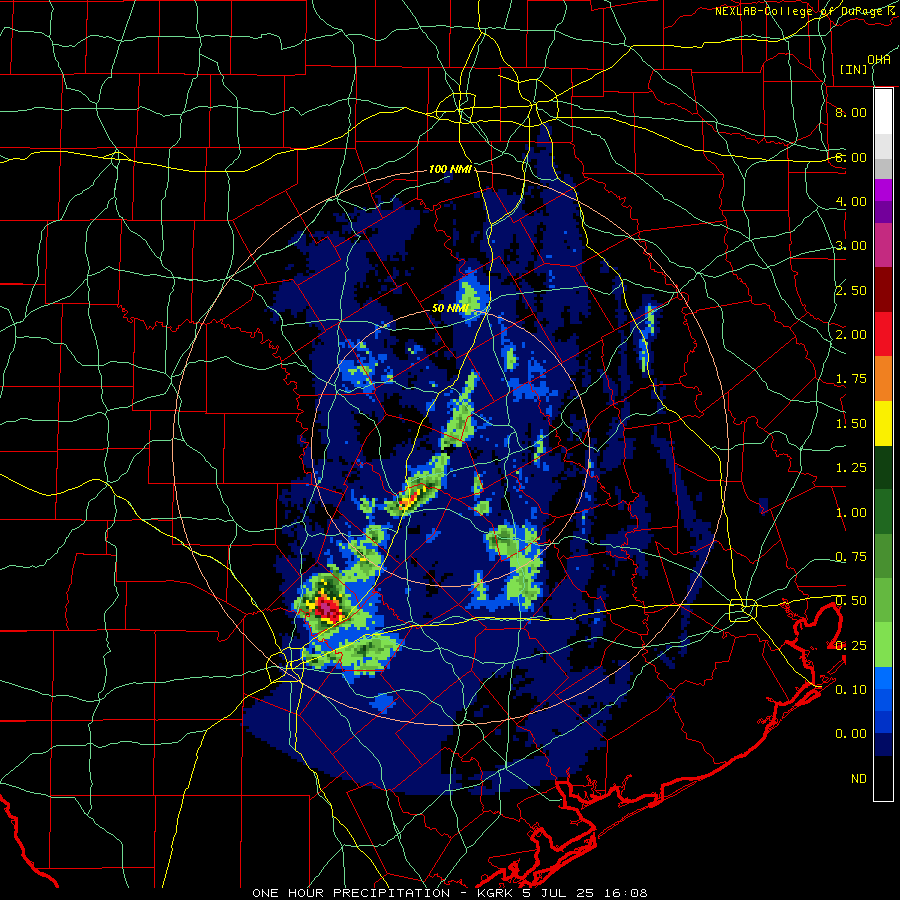Click the 4.00 legend value
Image resolution: width=900 pixels, height=900 pixels.
click(851, 201)
